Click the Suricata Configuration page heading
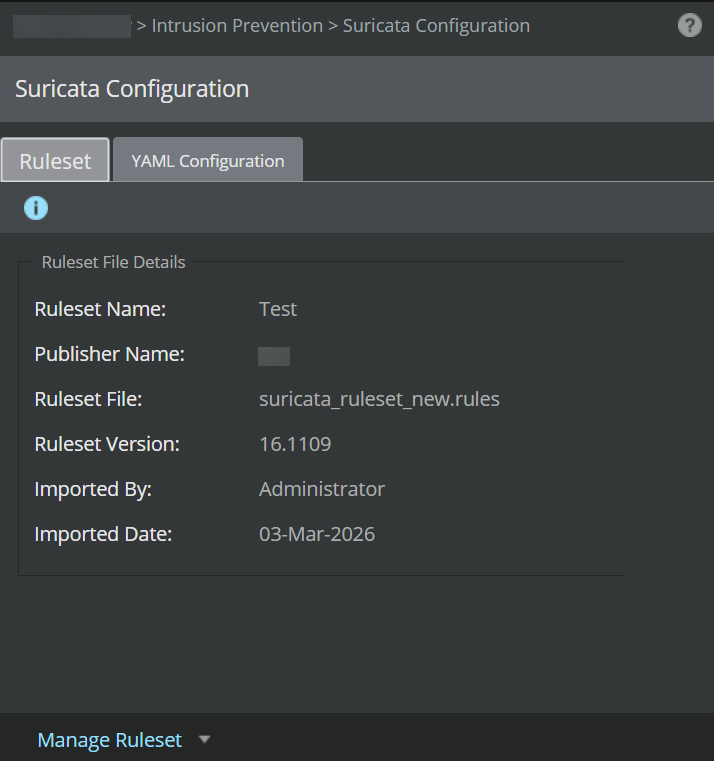Viewport: 714px width, 761px height. (x=132, y=89)
